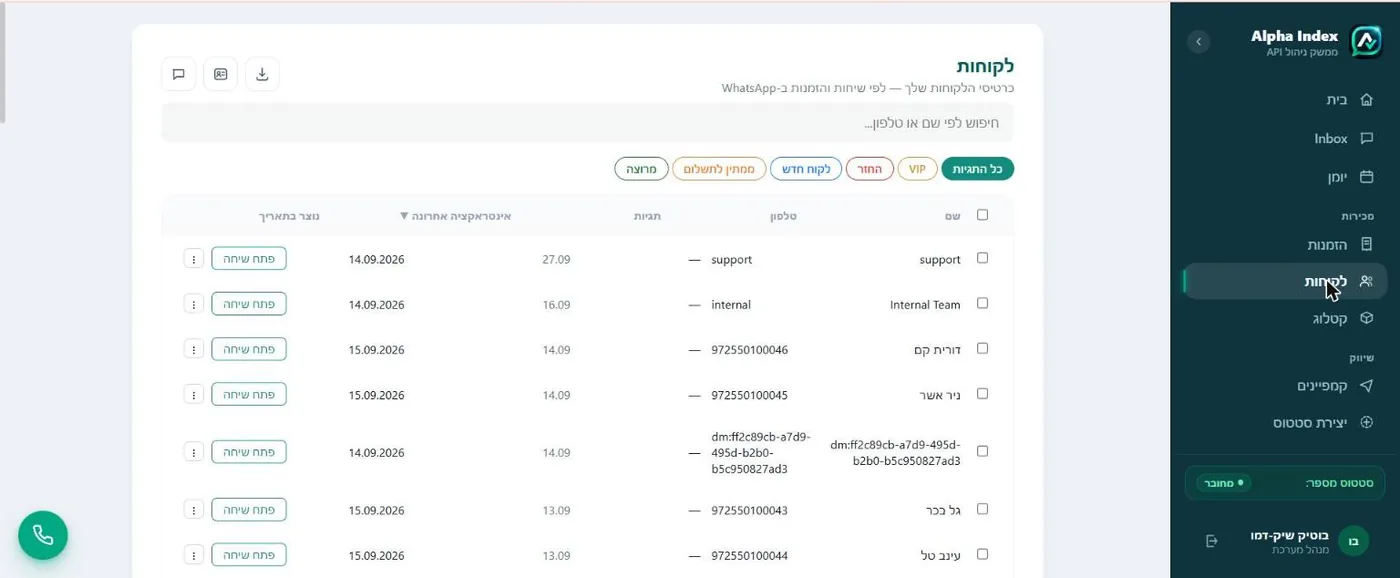The image size is (1400, 578).
Task: Filter by the ממתין לתשלום tag
Action: [x=720, y=169]
